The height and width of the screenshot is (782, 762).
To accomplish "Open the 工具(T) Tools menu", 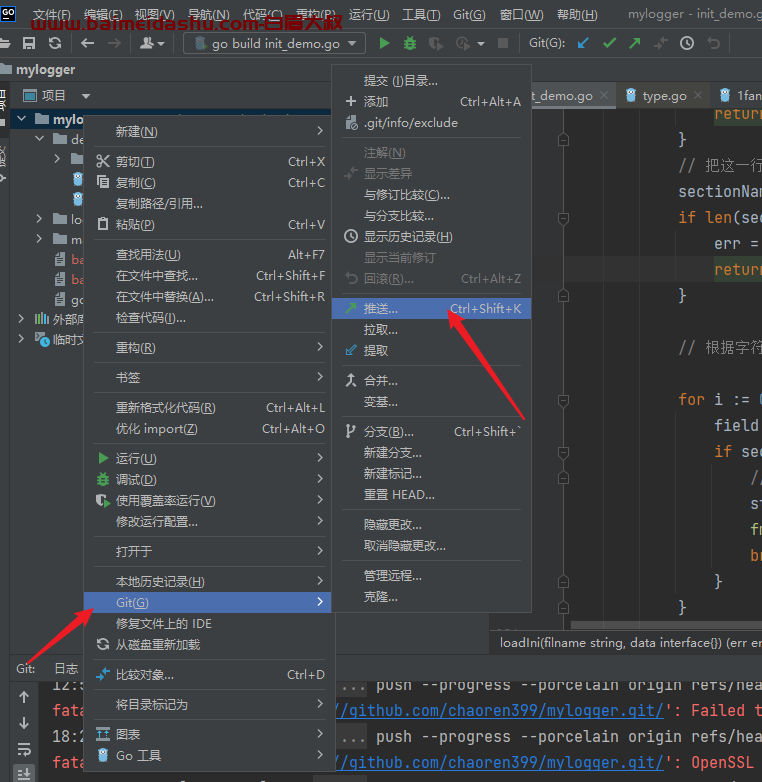I will pos(421,14).
